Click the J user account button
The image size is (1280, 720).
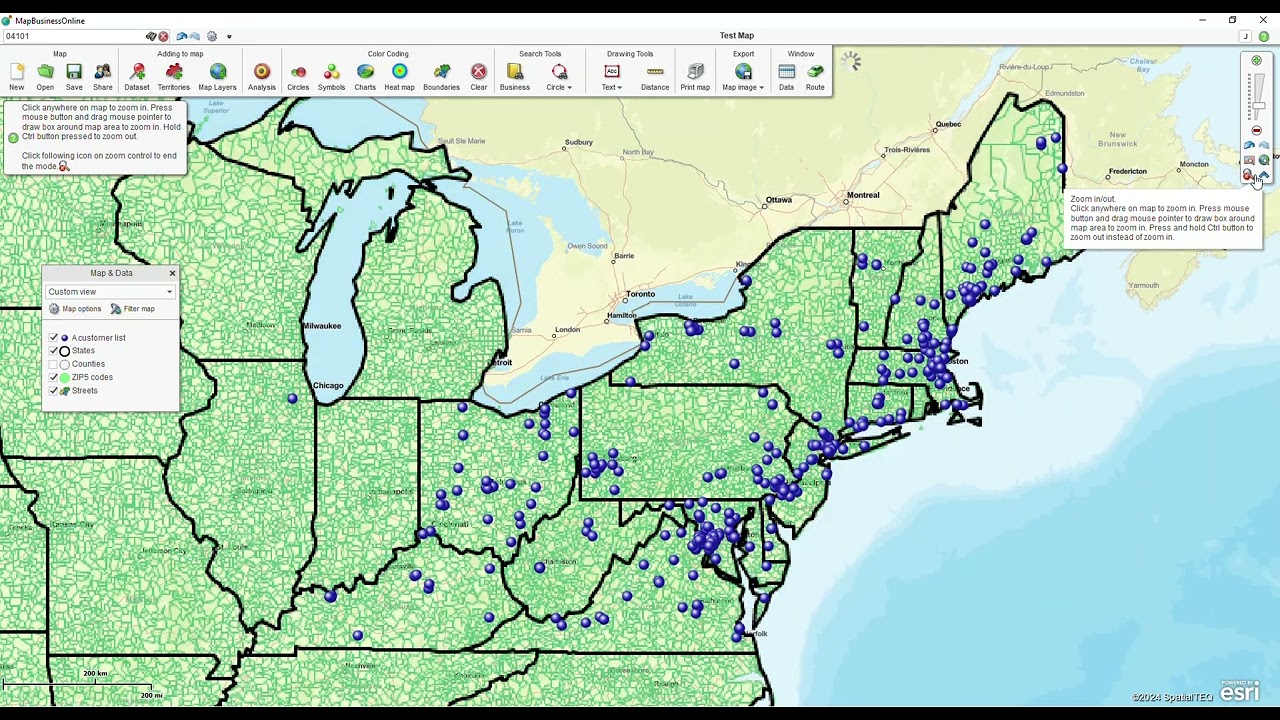tap(1246, 37)
